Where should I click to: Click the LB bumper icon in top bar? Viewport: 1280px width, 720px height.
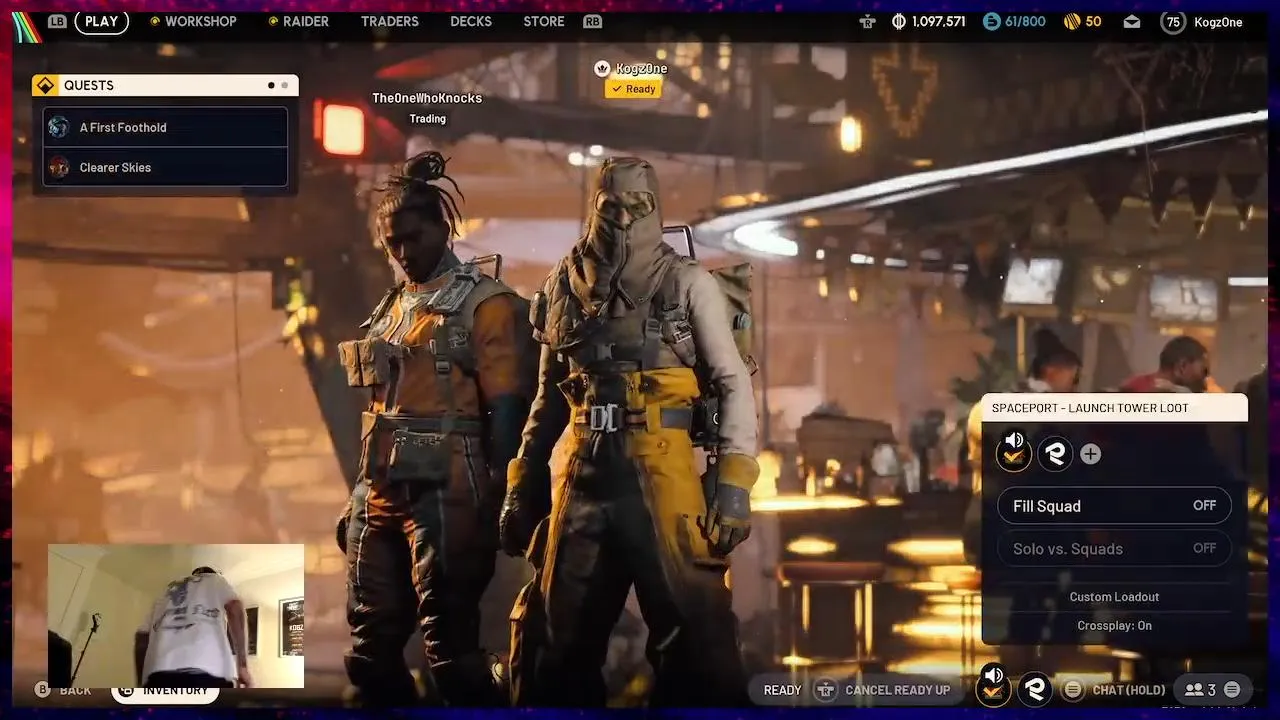[x=57, y=21]
